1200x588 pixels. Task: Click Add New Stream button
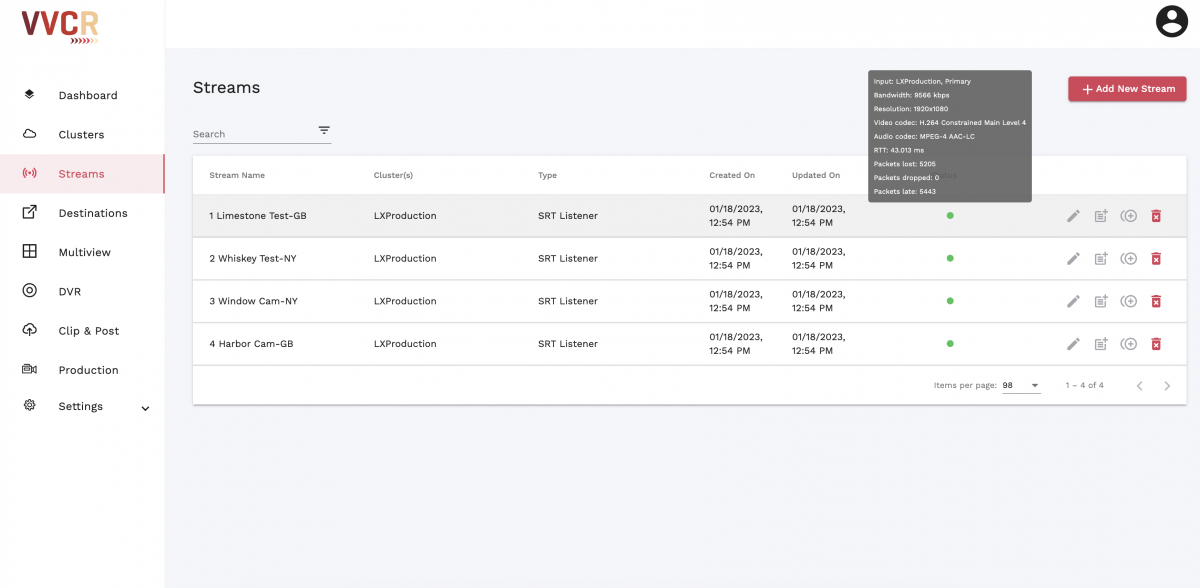pyautogui.click(x=1127, y=89)
